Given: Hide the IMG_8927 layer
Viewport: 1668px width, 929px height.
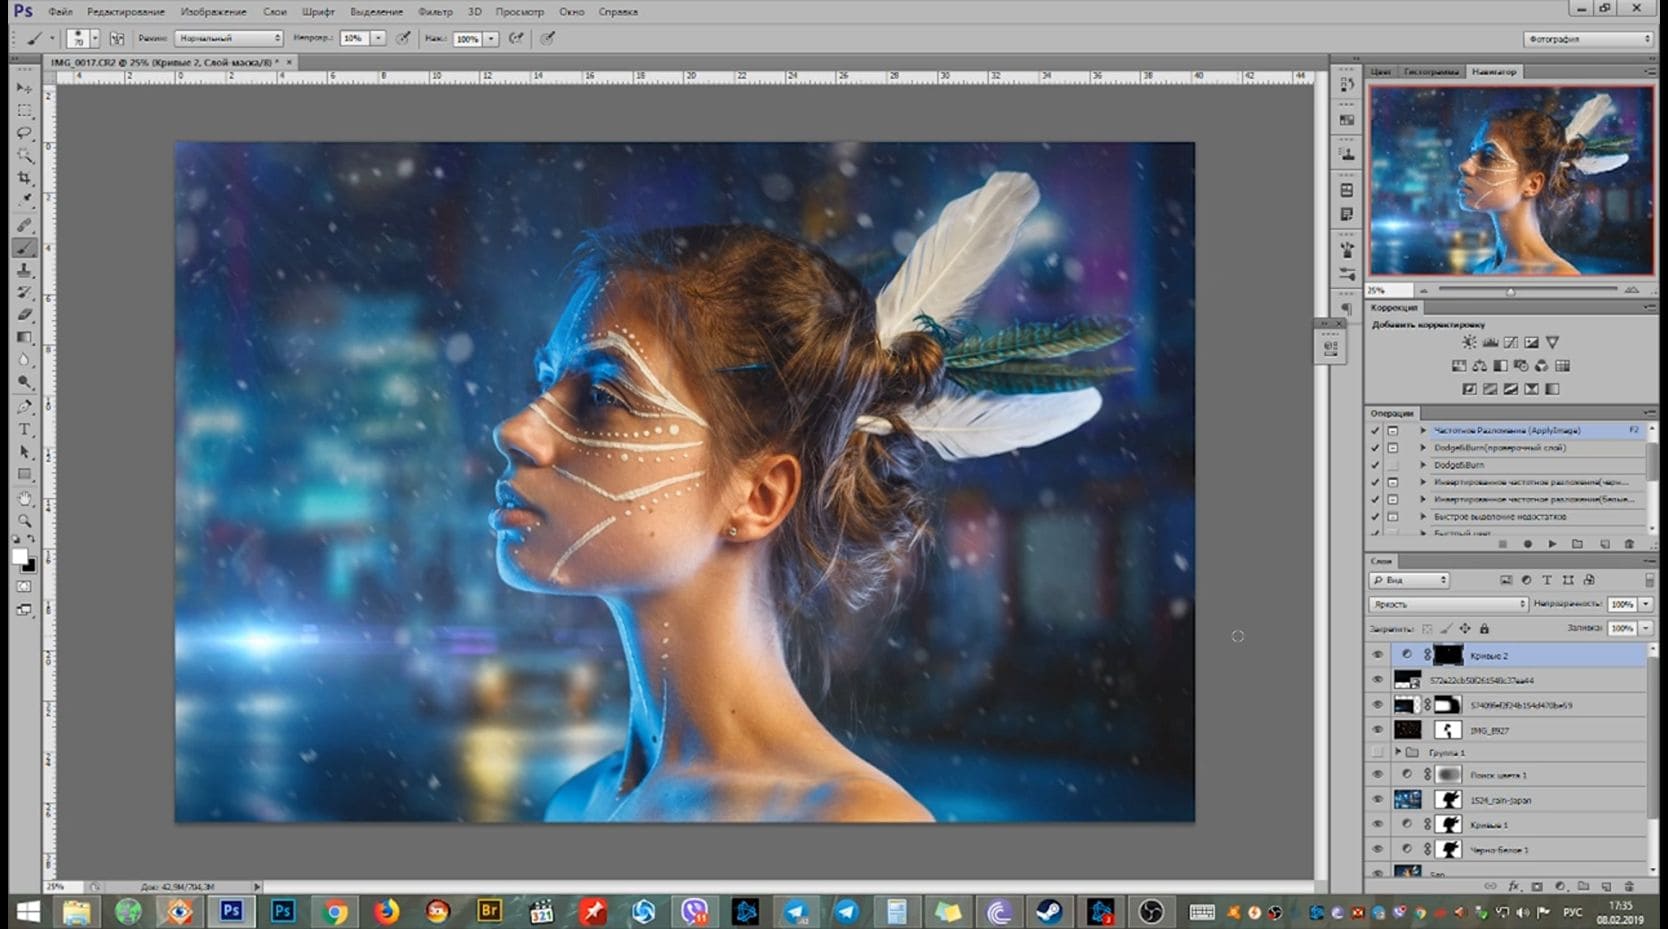Looking at the screenshot, I should [x=1378, y=730].
